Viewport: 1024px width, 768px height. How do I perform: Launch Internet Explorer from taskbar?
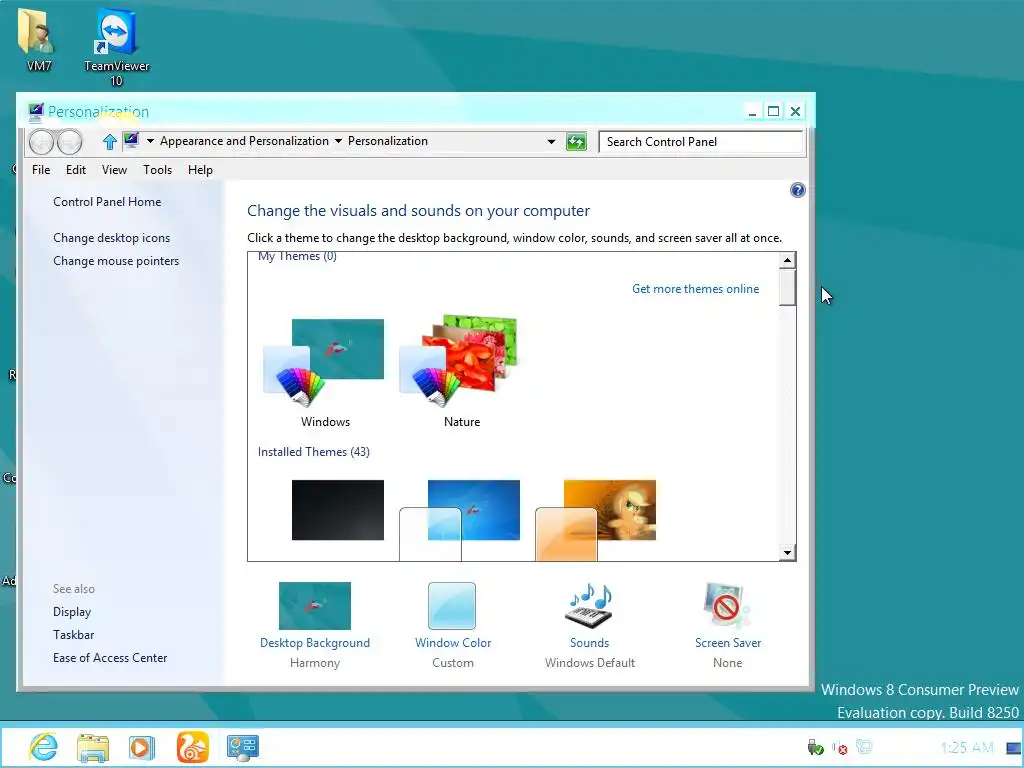(44, 746)
